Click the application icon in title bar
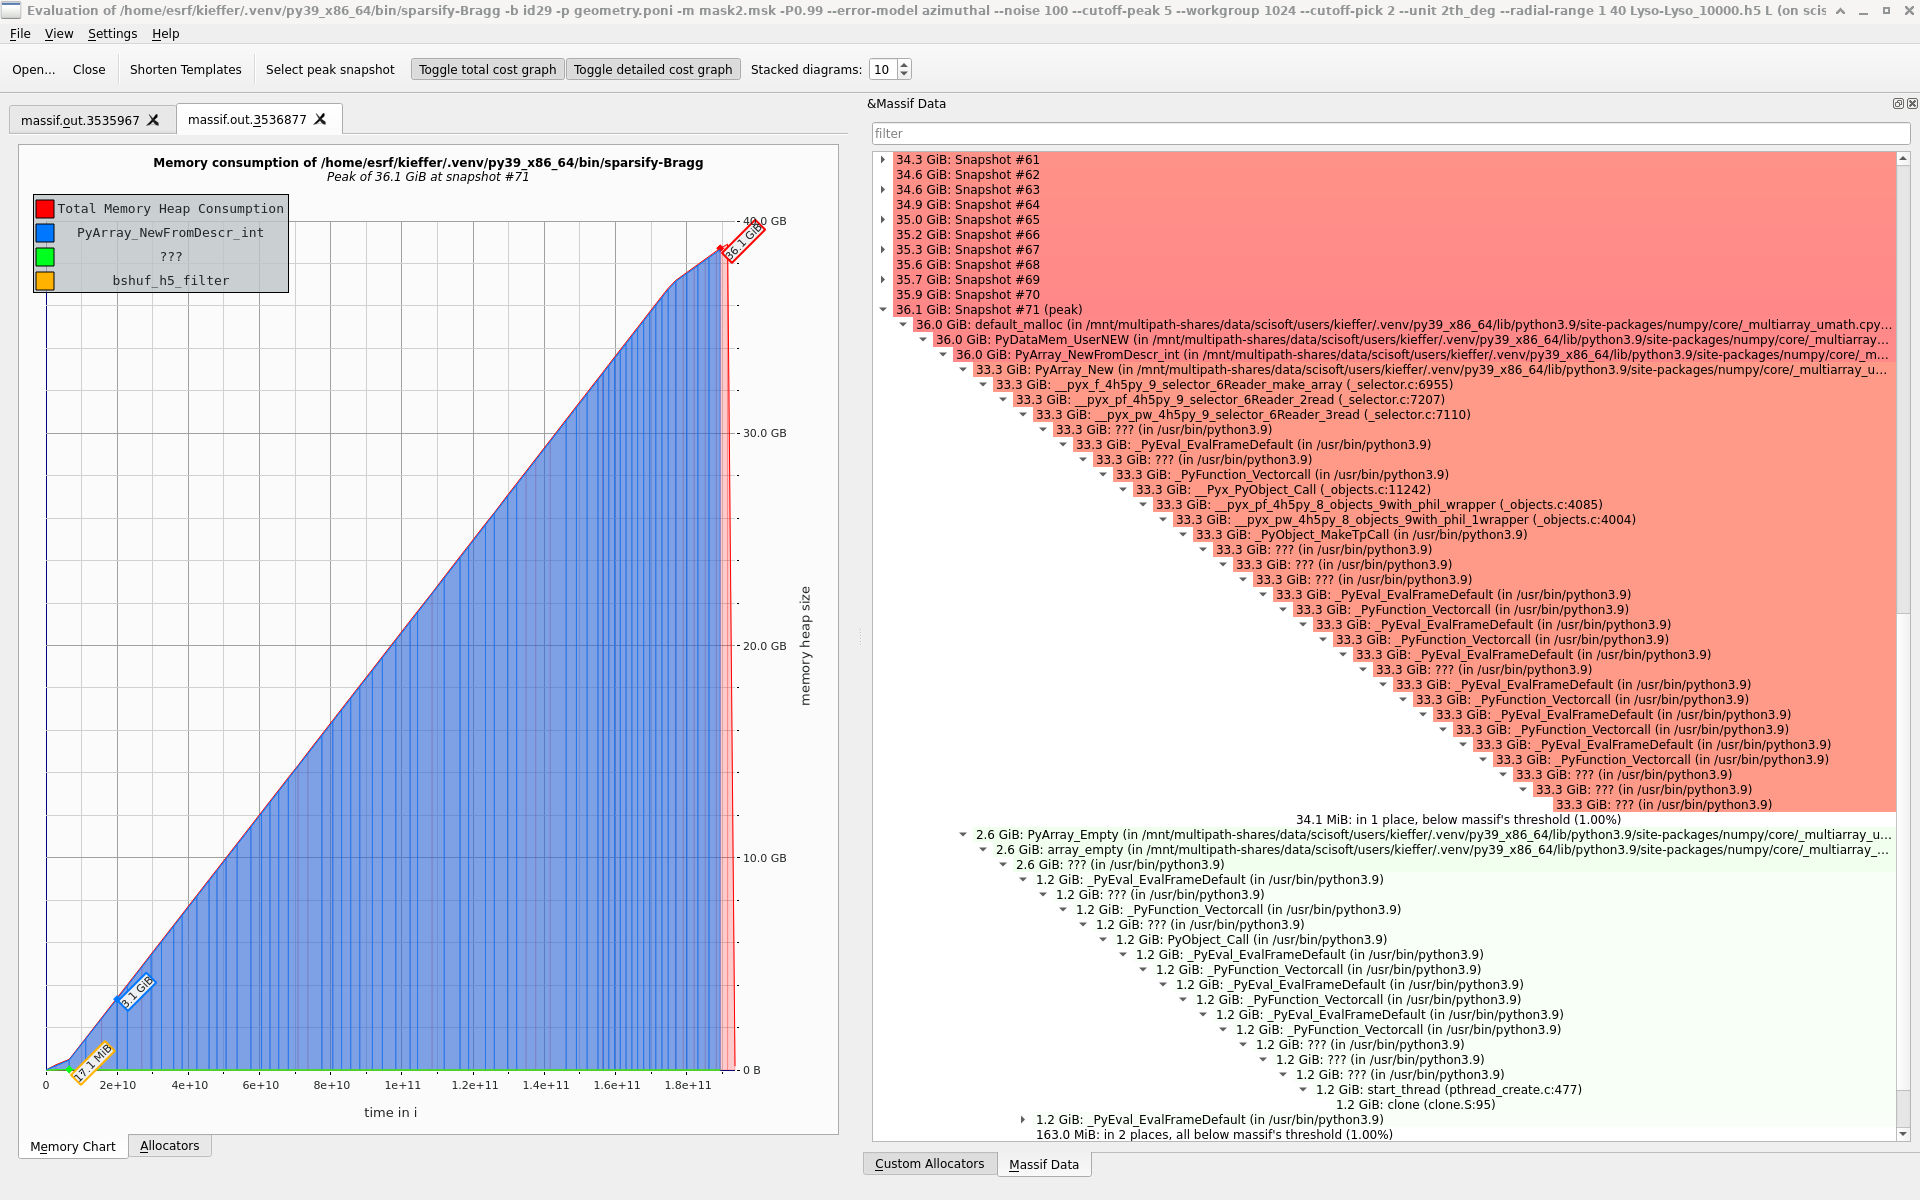The height and width of the screenshot is (1200, 1920). click(x=11, y=11)
